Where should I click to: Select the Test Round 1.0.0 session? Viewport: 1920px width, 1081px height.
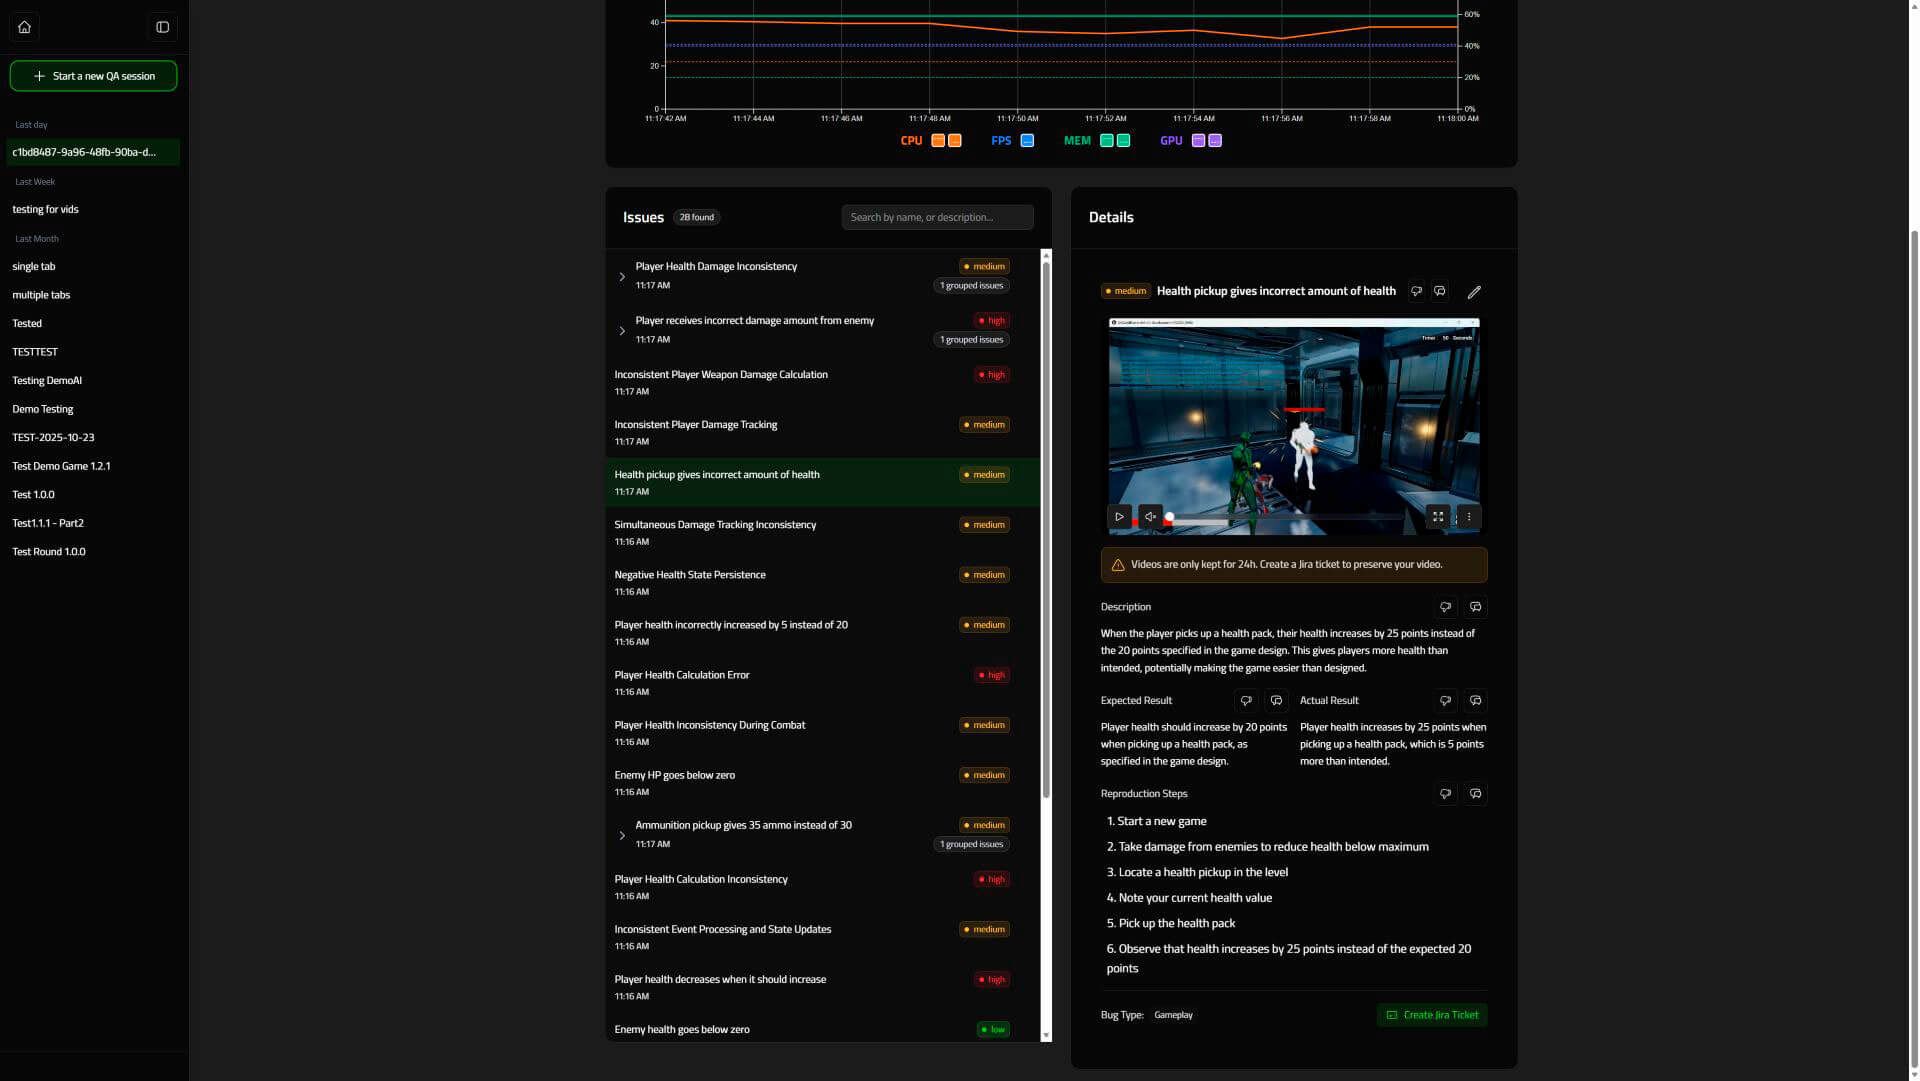click(48, 551)
